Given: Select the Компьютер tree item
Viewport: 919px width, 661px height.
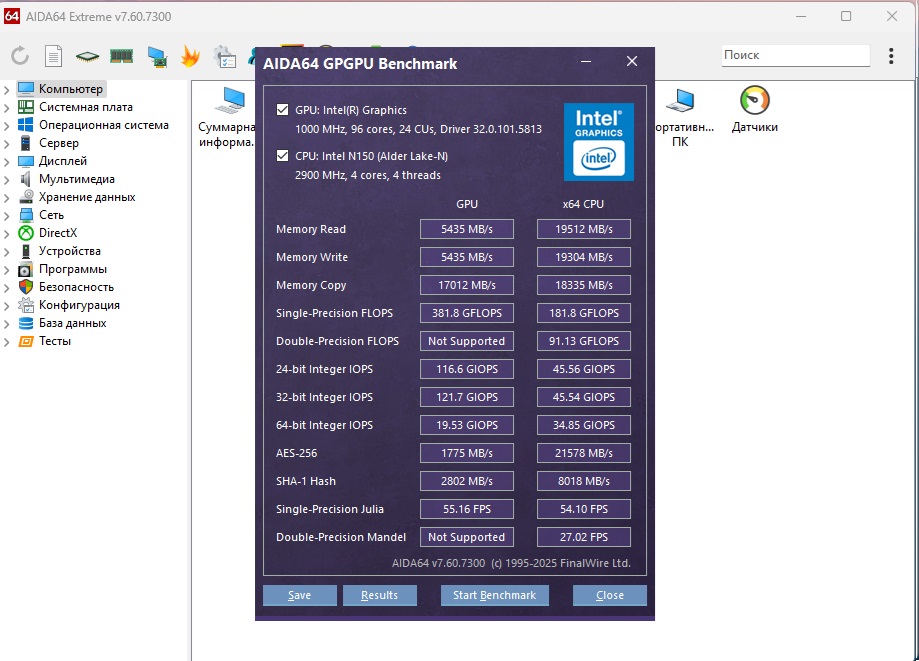Looking at the screenshot, I should (x=71, y=88).
